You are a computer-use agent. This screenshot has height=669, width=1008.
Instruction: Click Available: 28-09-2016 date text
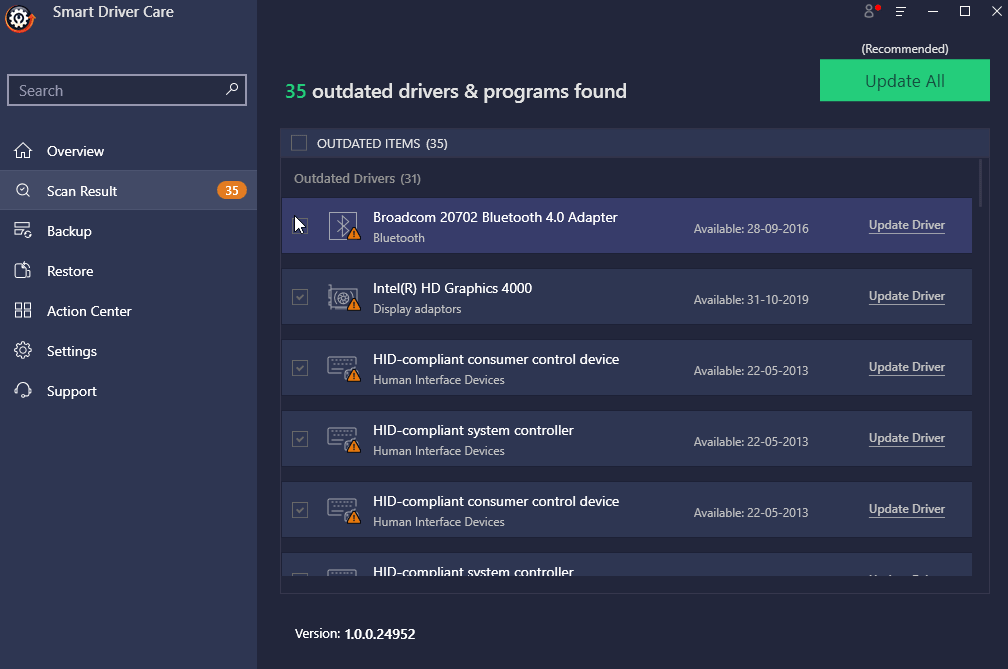751,229
